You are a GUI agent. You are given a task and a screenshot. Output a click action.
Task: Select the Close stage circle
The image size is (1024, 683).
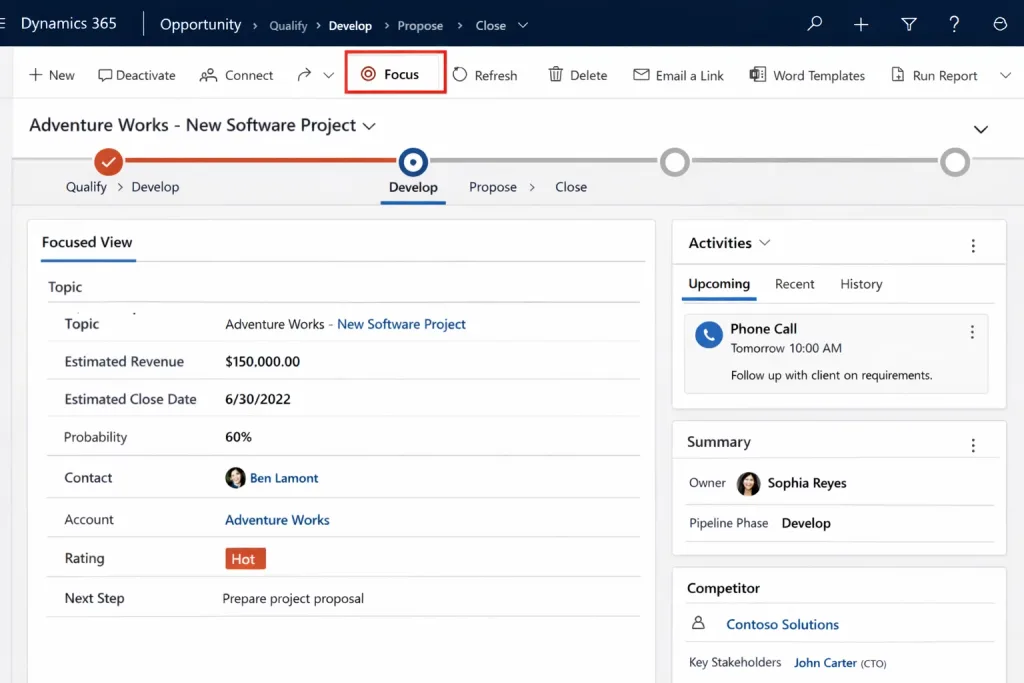tap(954, 161)
